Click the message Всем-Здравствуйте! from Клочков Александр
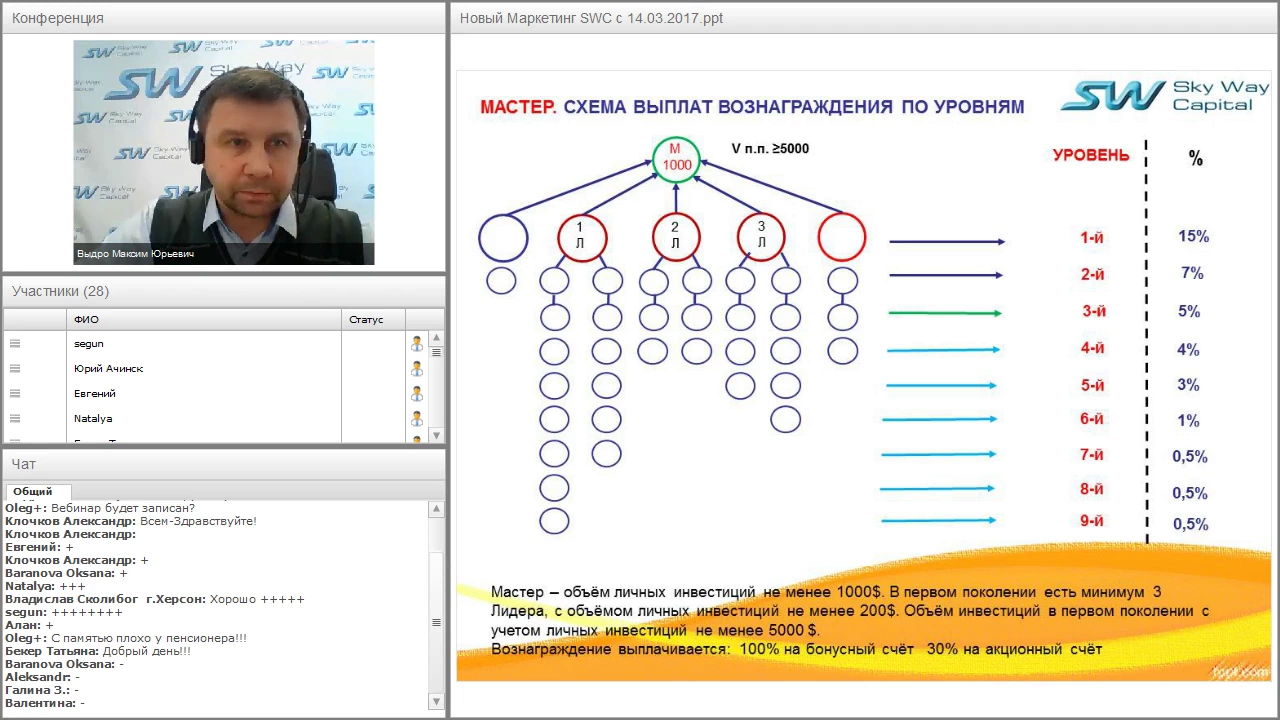The image size is (1280, 720). pos(131,521)
